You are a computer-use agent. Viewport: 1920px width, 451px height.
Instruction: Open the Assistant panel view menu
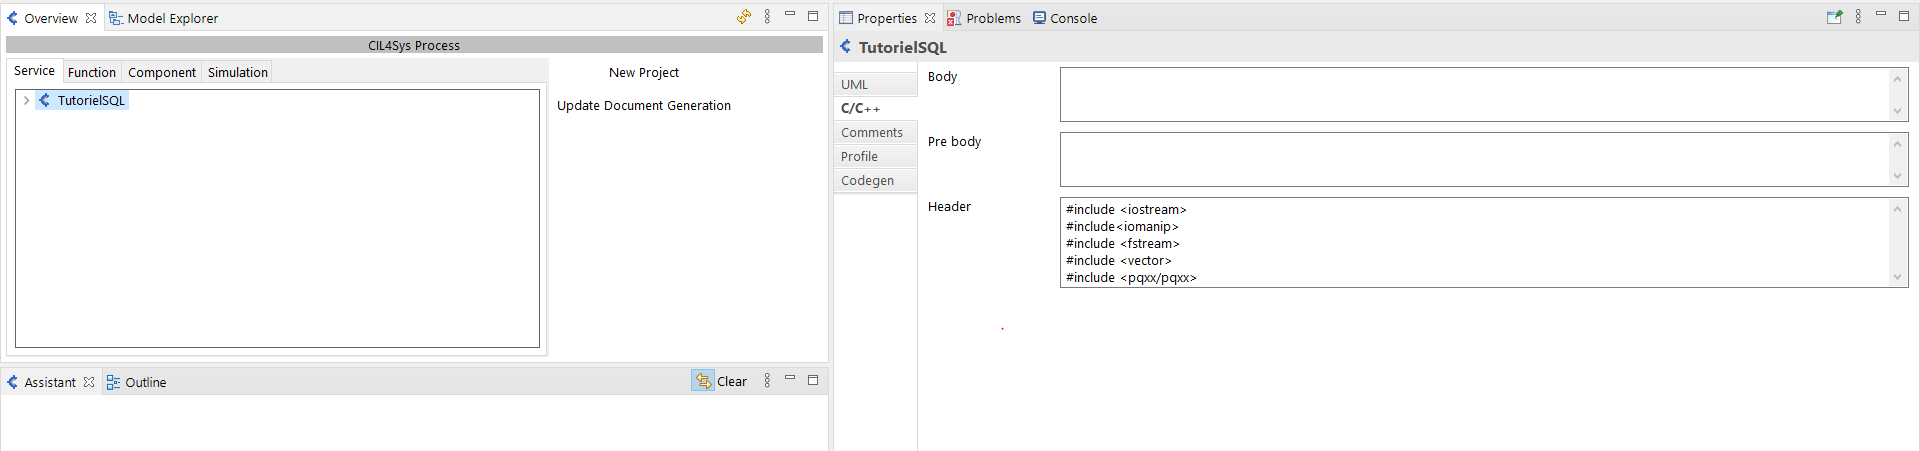[x=767, y=381]
